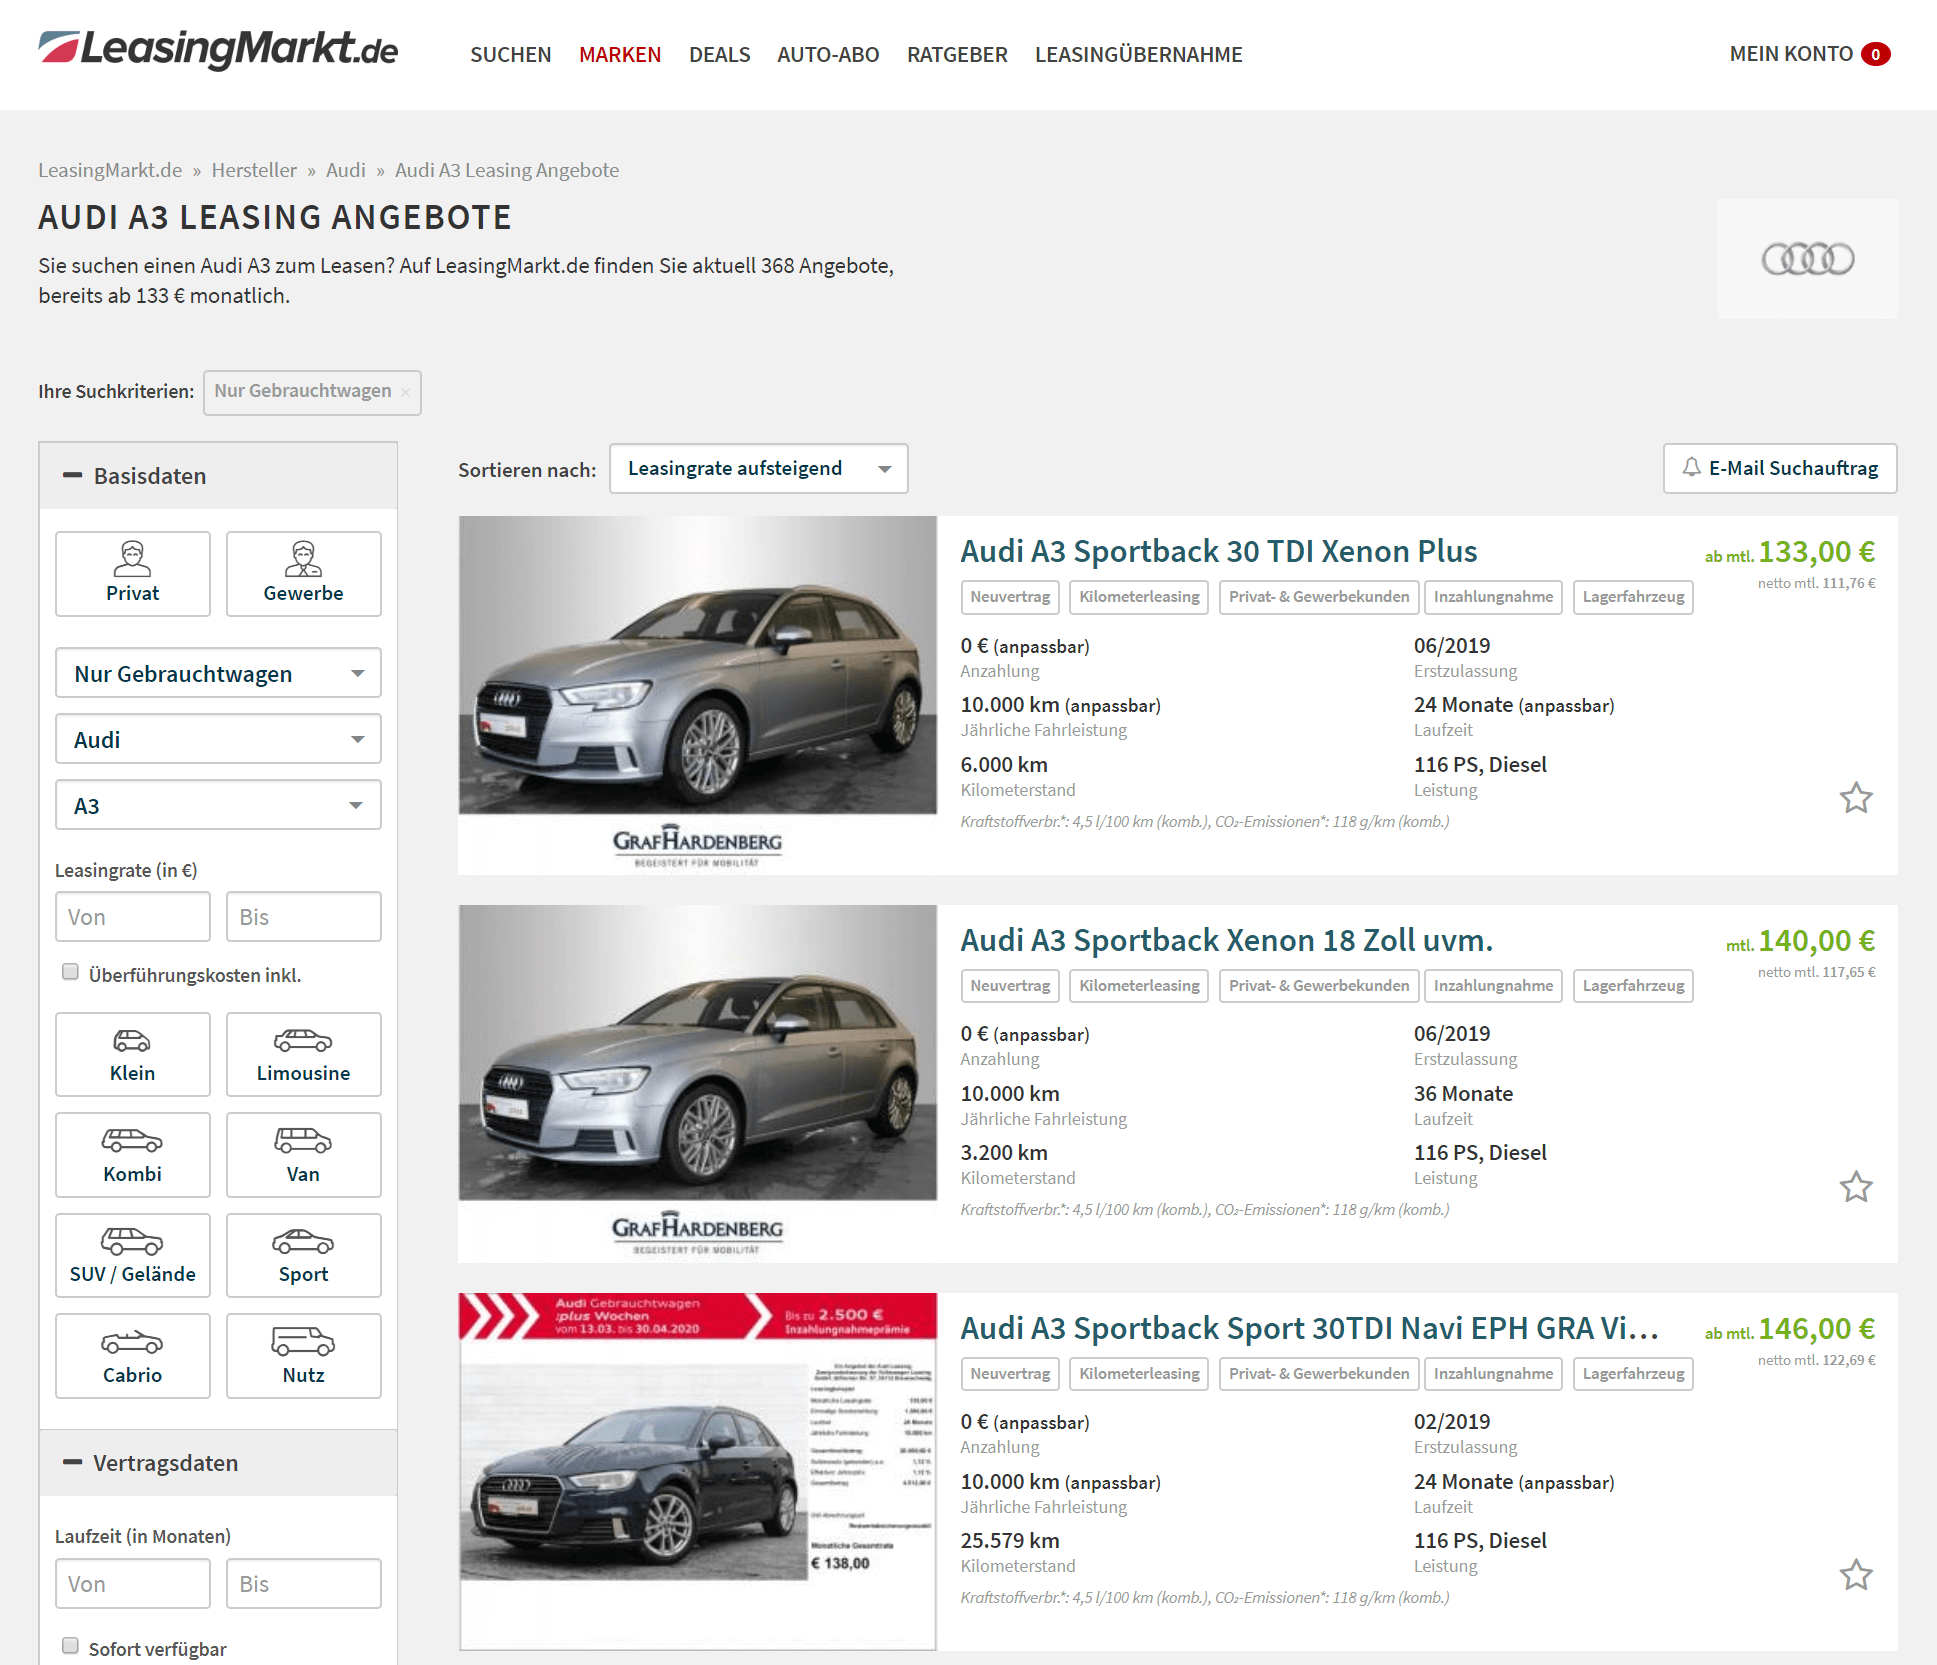This screenshot has width=1937, height=1665.
Task: Click the 'Audi A3 Leasing Angebote' breadcrumb text
Action: (507, 170)
